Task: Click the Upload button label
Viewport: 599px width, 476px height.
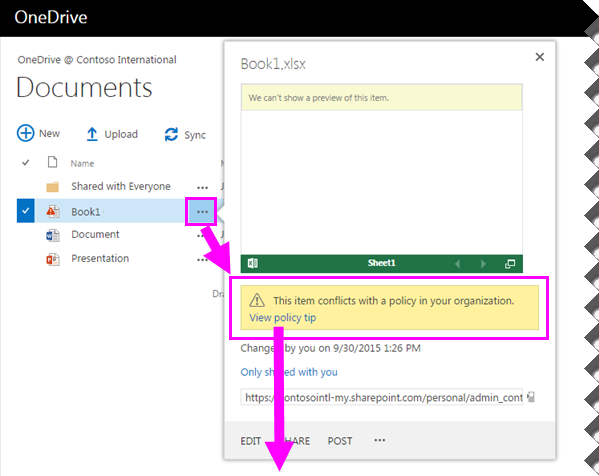Action: (121, 134)
